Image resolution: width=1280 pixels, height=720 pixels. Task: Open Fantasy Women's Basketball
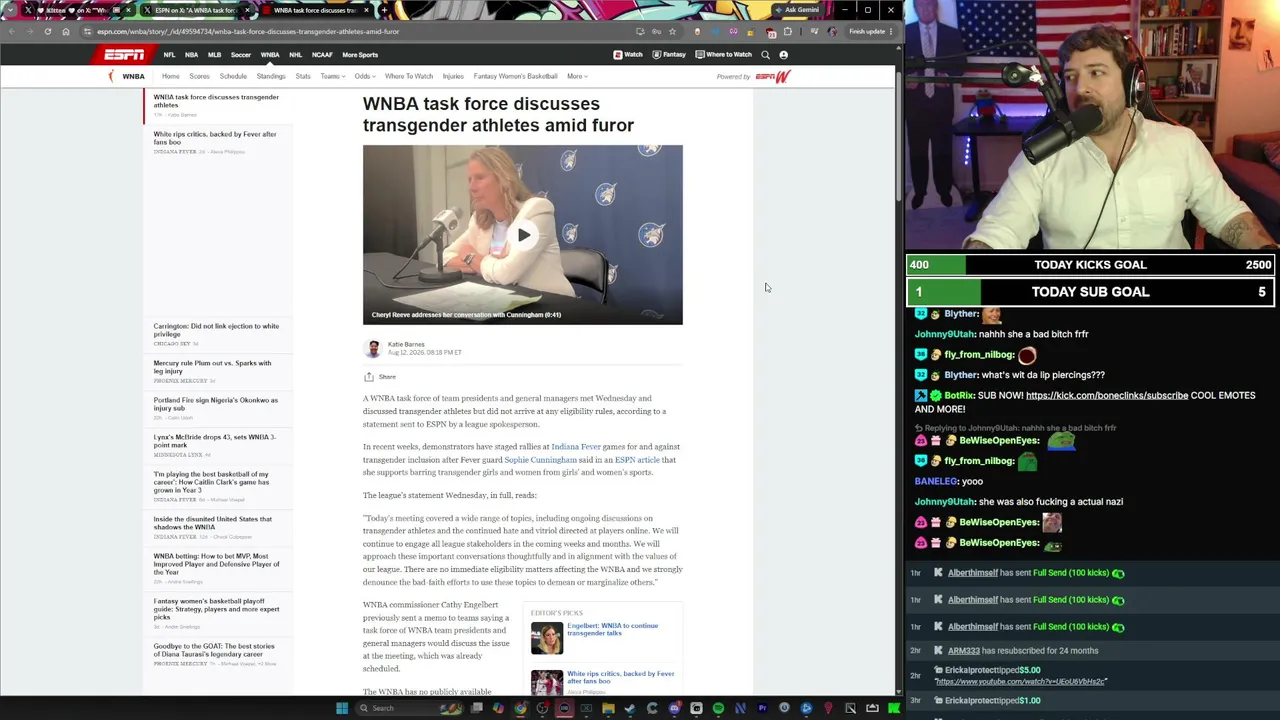pyautogui.click(x=515, y=76)
